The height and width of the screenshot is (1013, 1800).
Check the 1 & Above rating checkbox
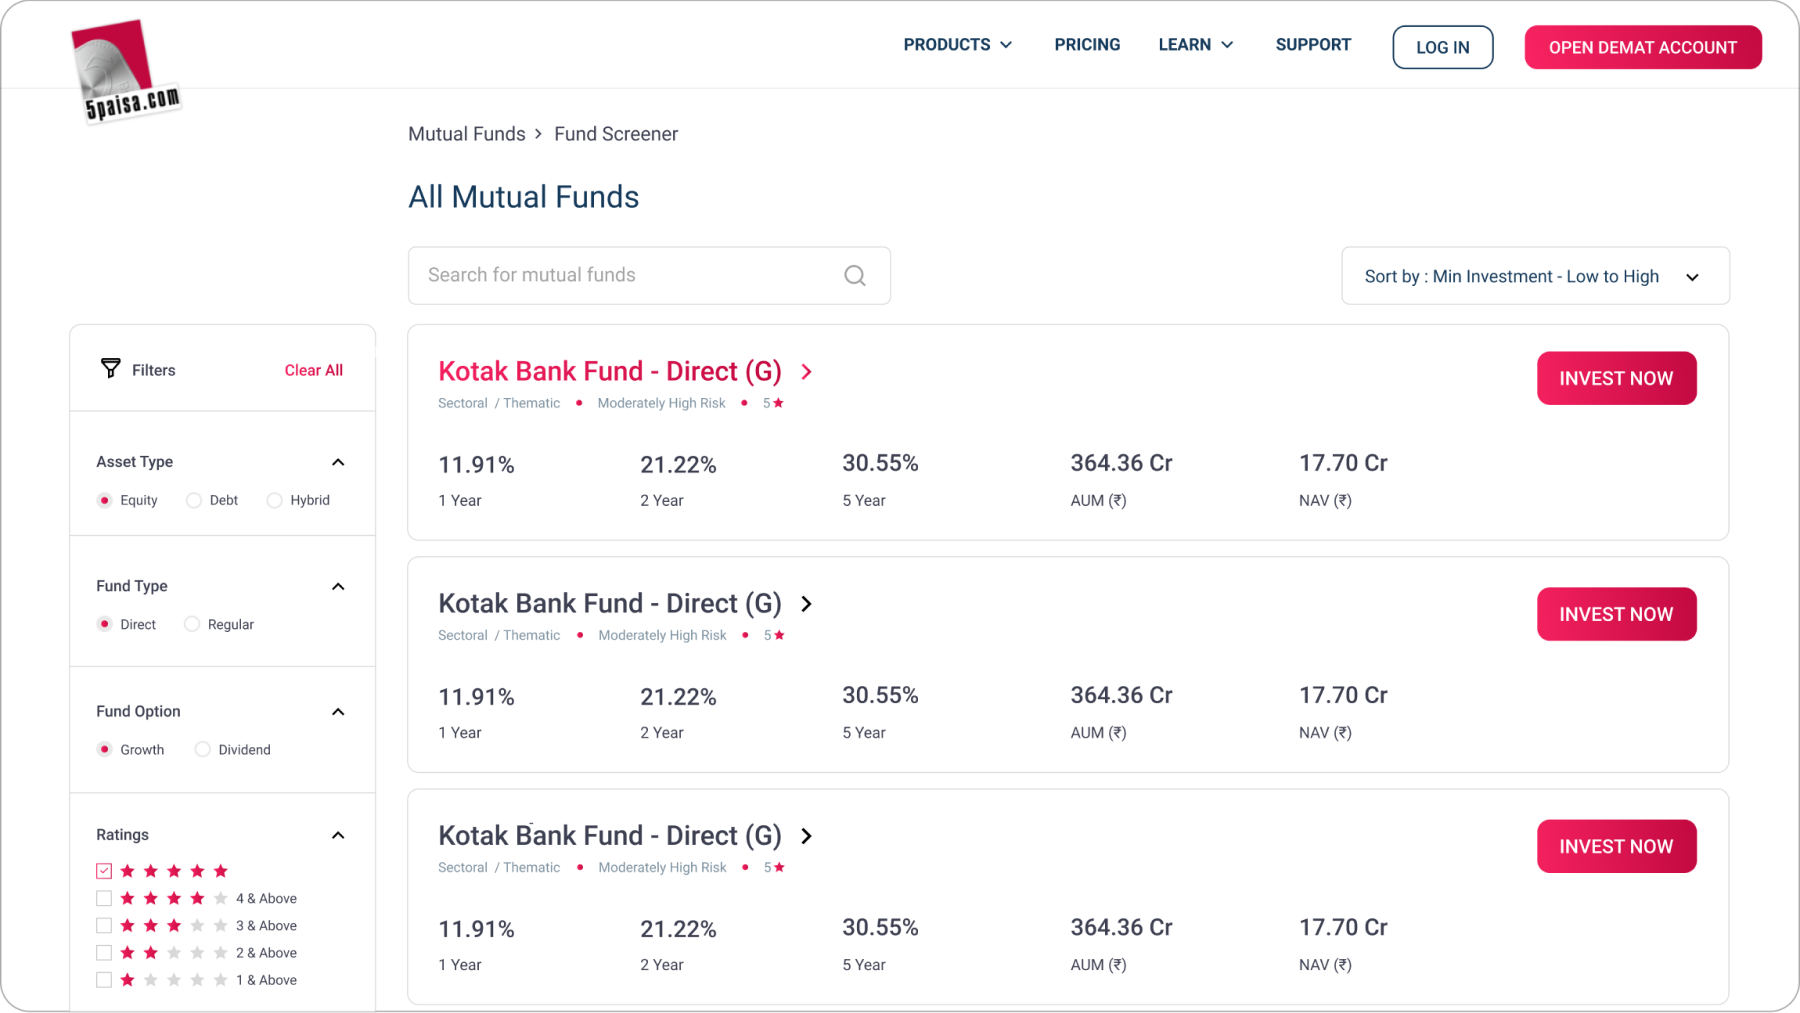click(x=104, y=980)
